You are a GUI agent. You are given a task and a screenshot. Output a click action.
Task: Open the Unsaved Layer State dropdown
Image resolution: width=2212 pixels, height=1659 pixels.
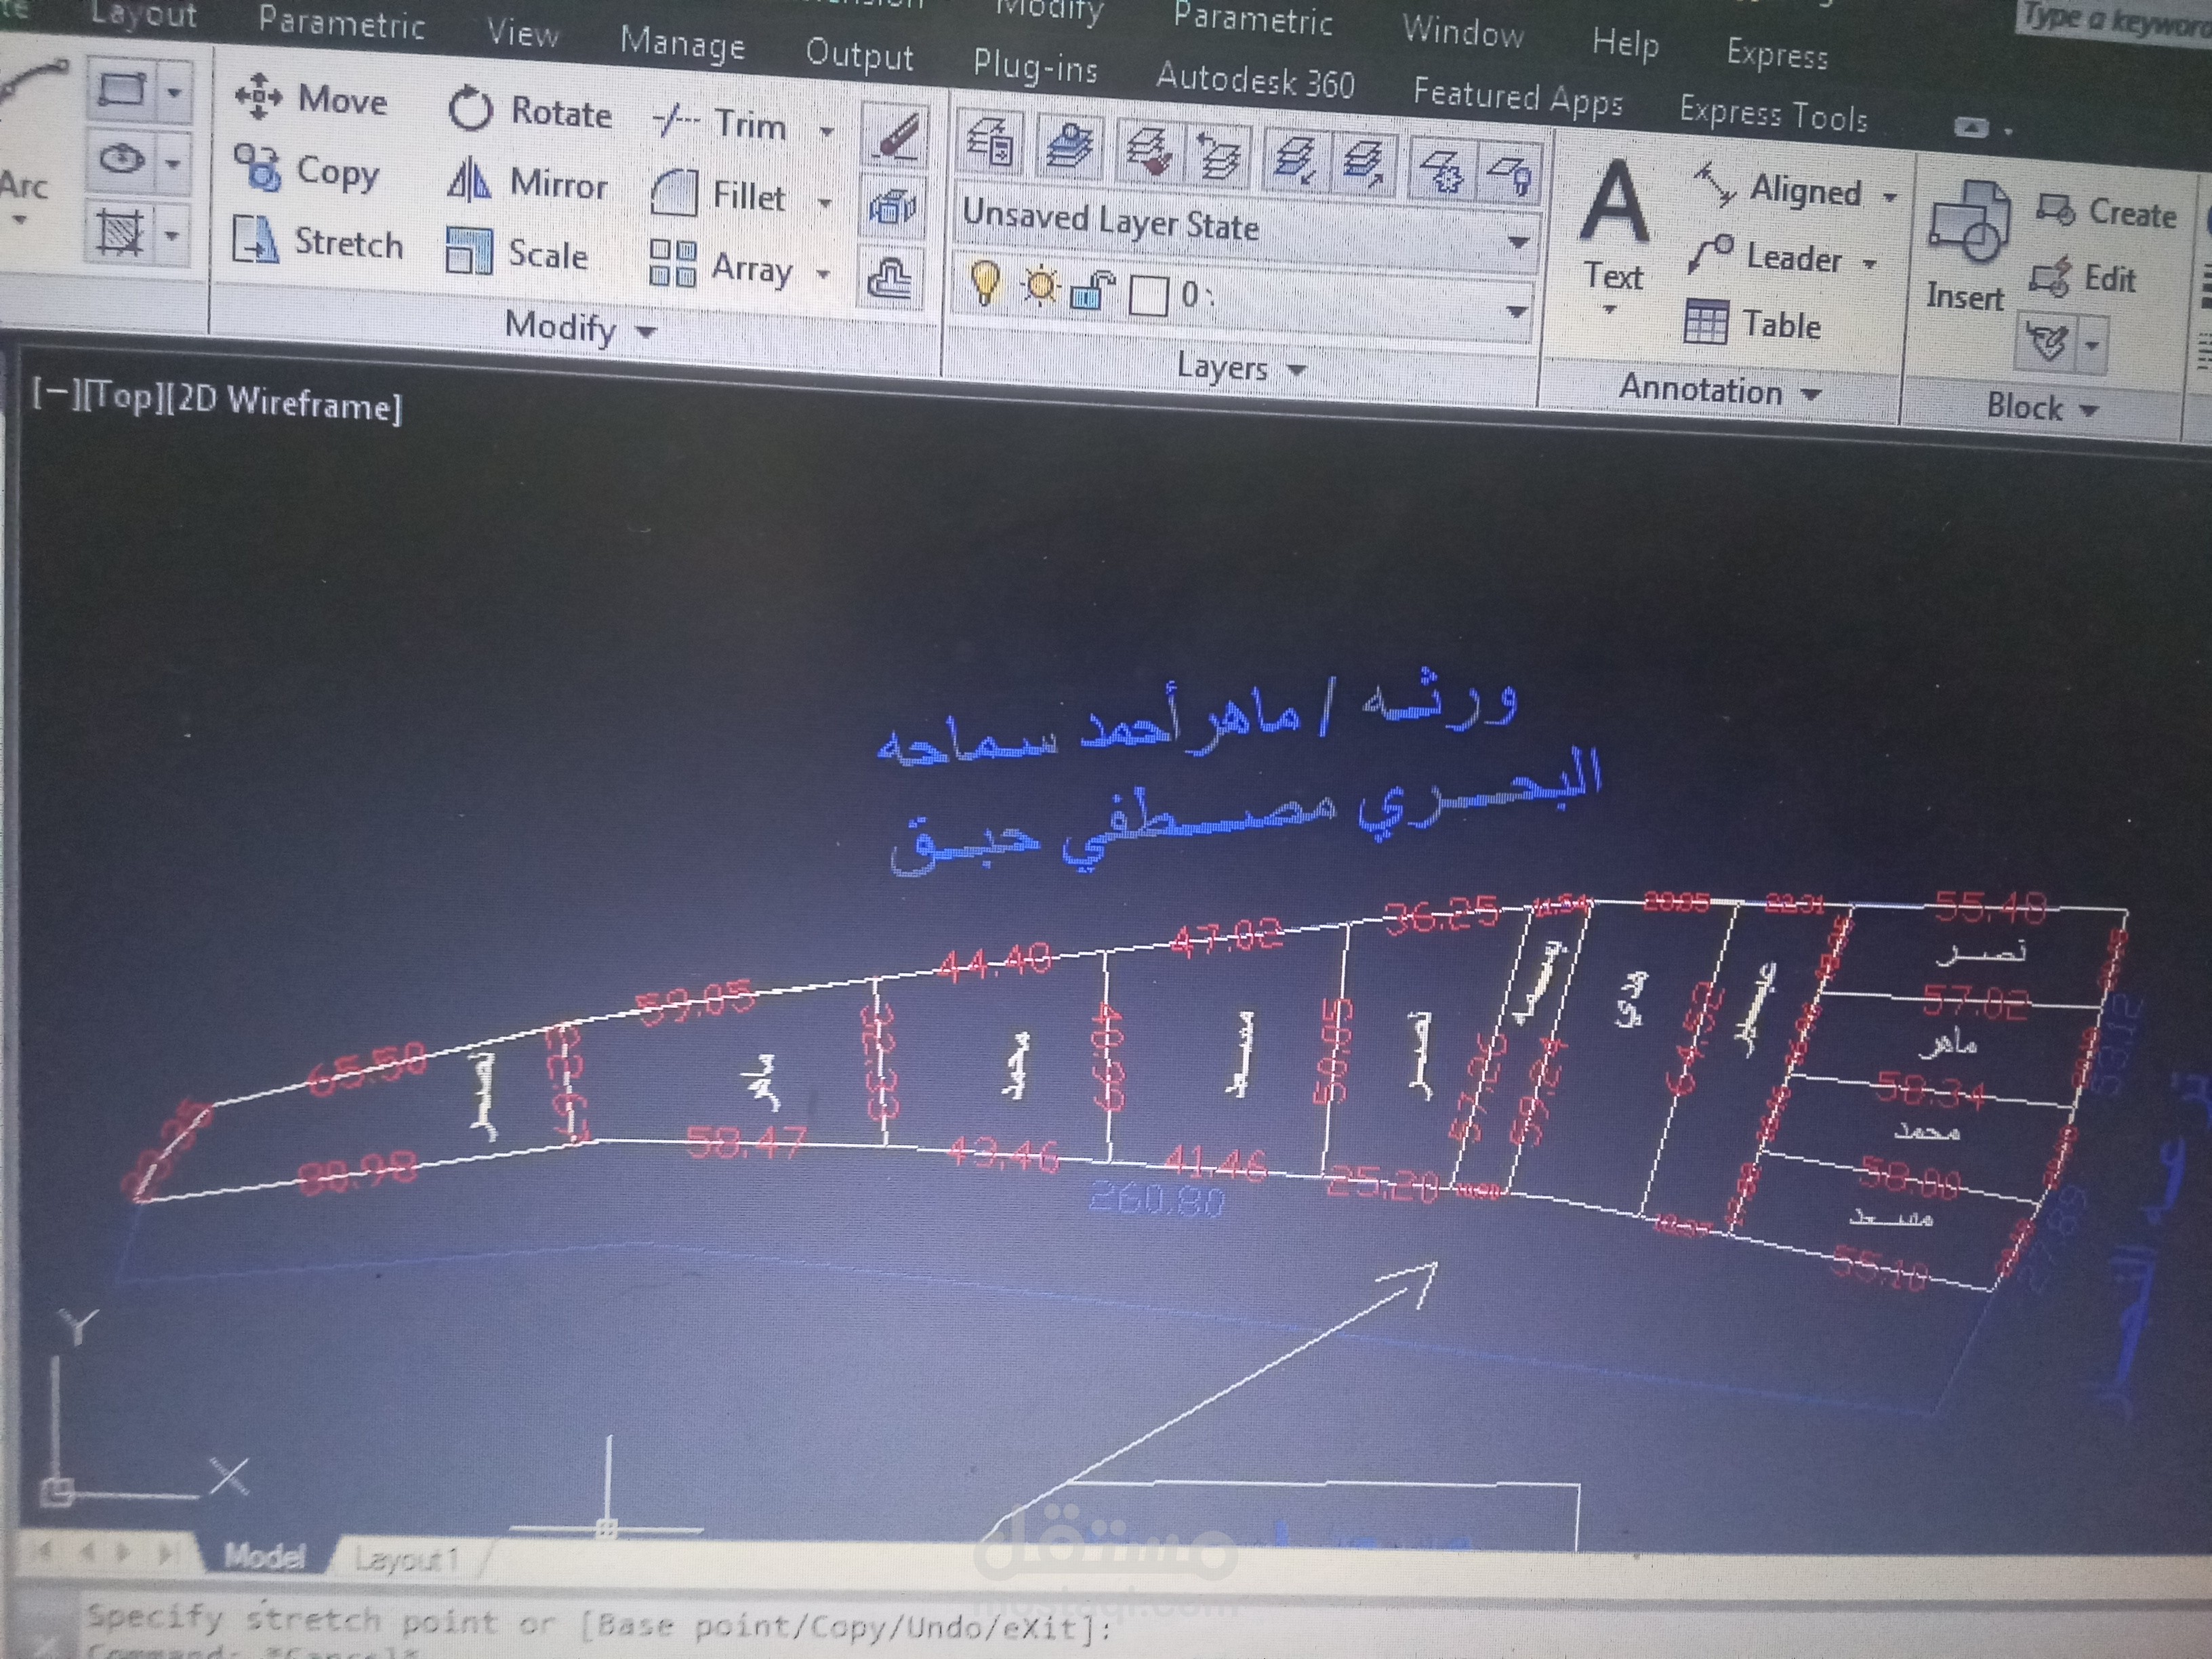coord(1521,240)
